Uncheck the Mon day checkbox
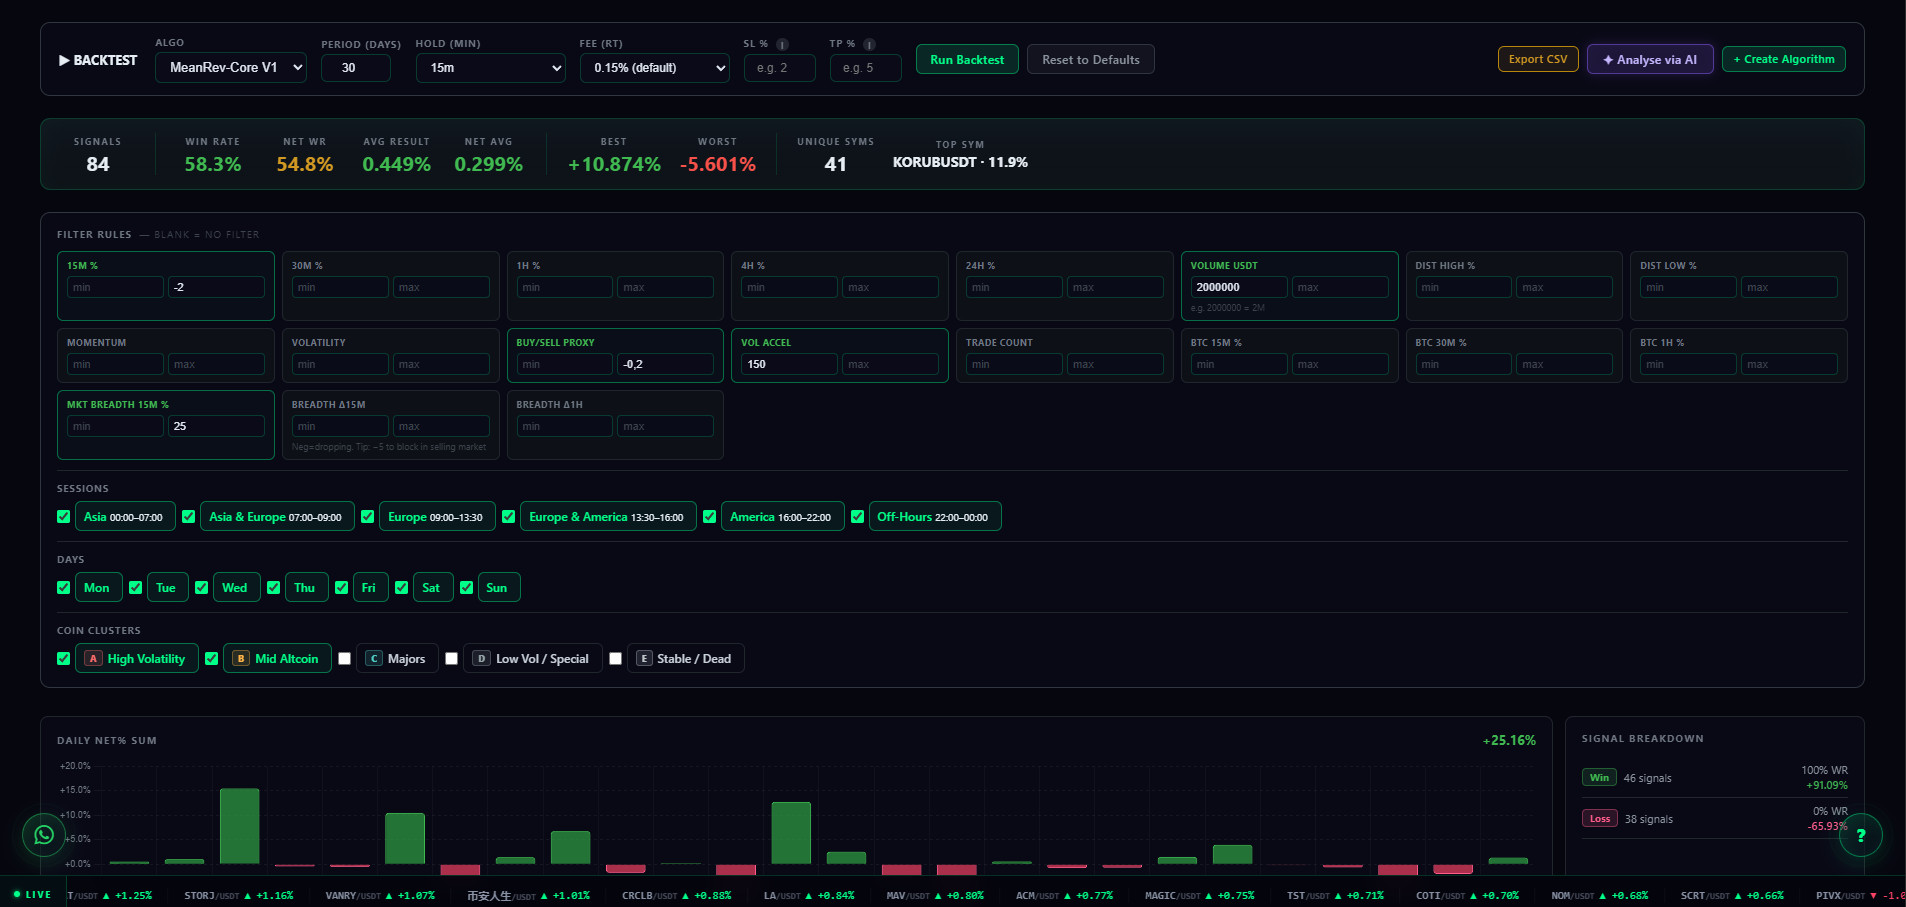Viewport: 1906px width, 907px height. [x=64, y=588]
